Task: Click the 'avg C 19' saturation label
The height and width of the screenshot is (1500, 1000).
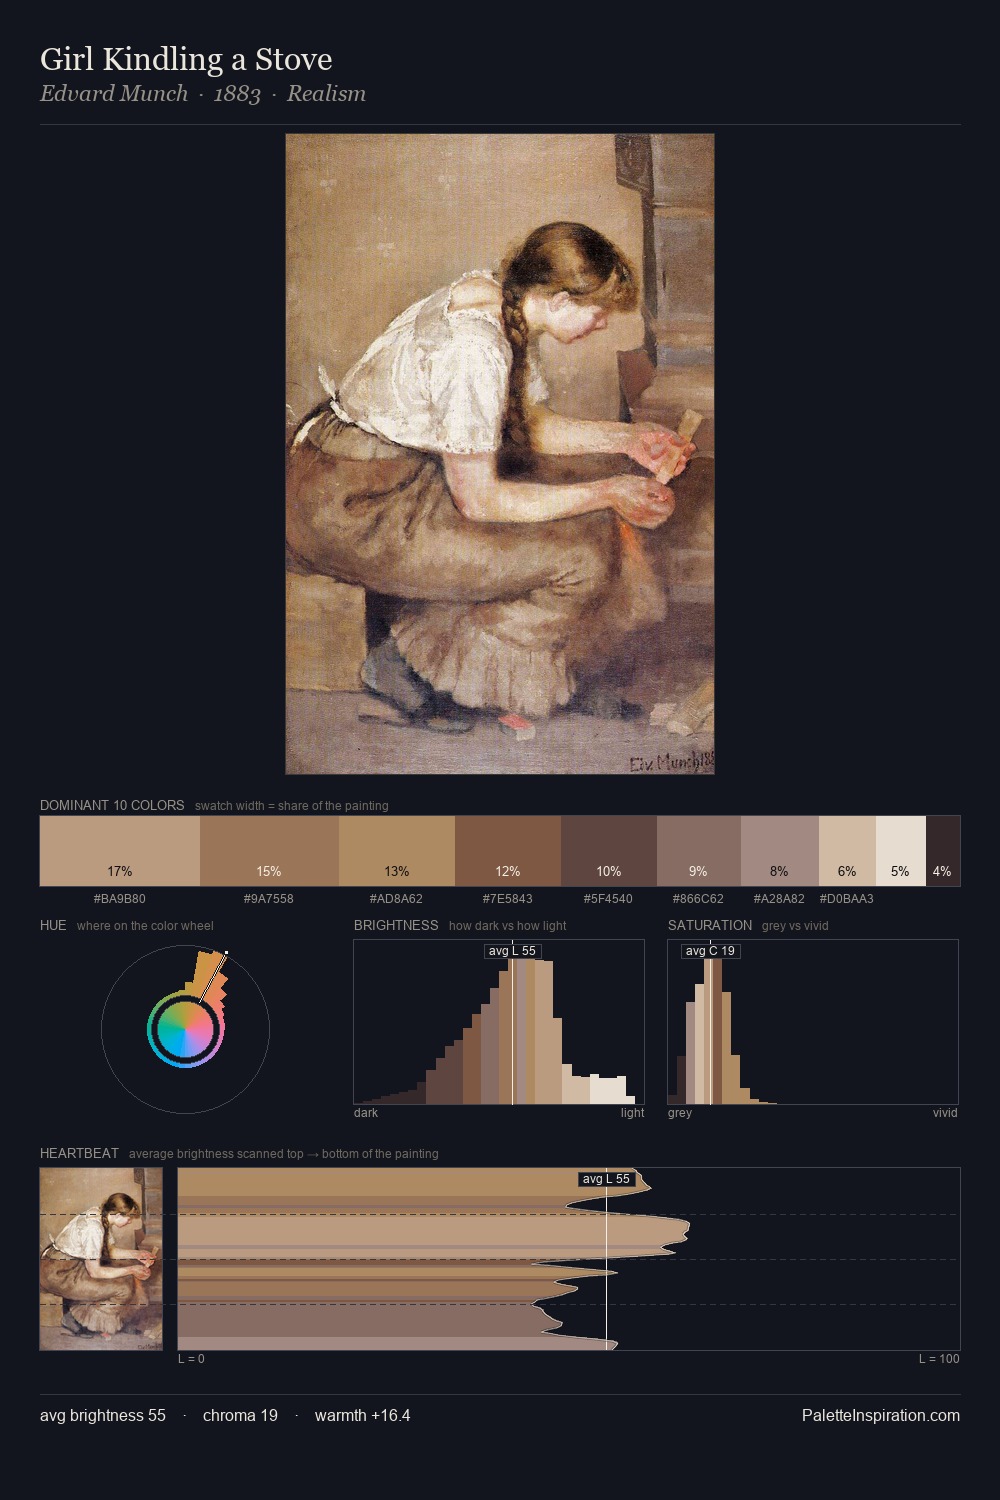Action: click(x=710, y=951)
